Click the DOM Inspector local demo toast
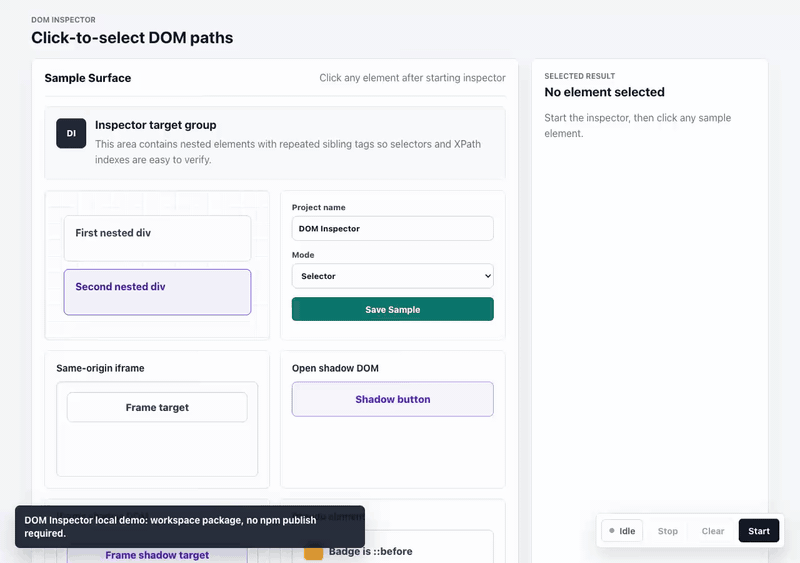Image resolution: width=800 pixels, height=563 pixels. point(190,527)
